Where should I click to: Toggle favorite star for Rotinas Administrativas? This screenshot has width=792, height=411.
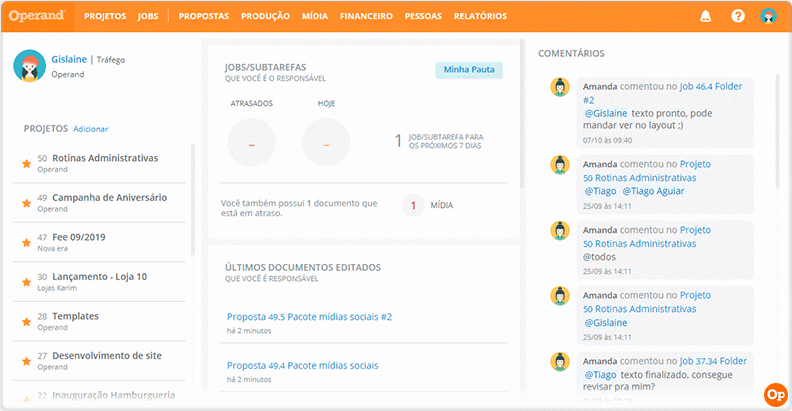pyautogui.click(x=26, y=164)
